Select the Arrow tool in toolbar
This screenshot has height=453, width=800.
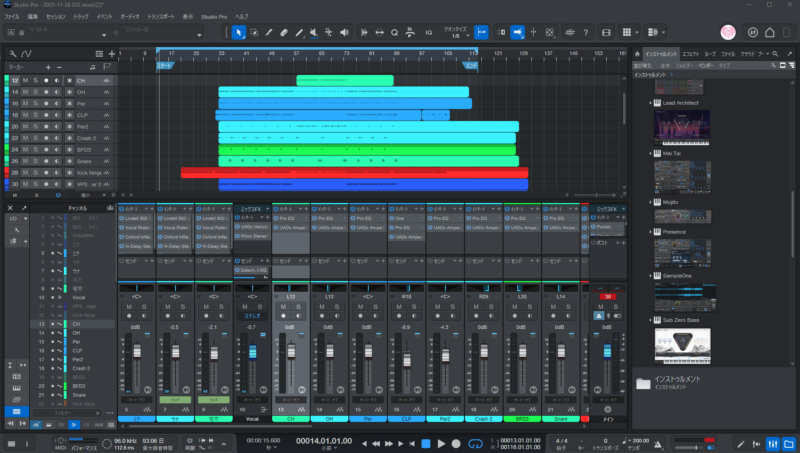click(x=240, y=32)
